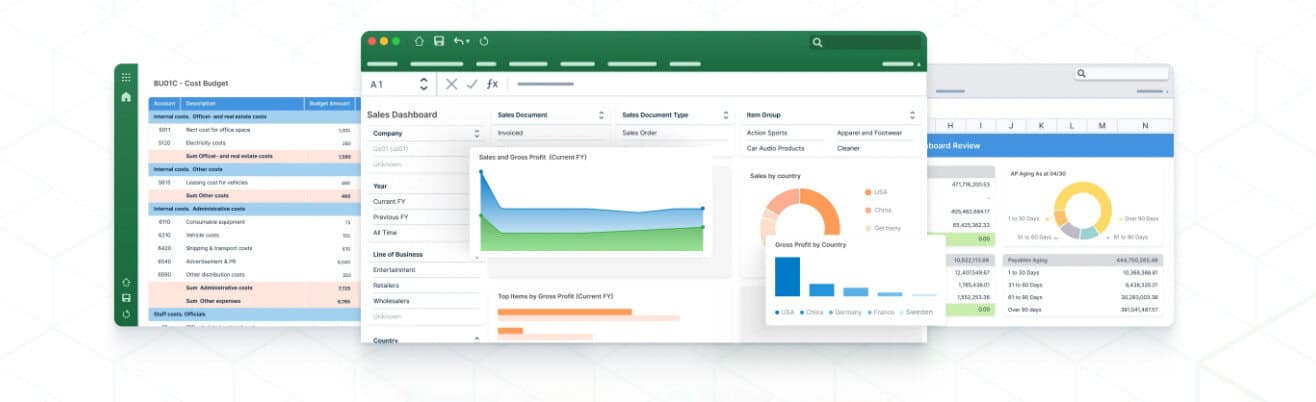This screenshot has width=1316, height=402.
Task: Click the Undo arrow in Sales Dashboard toolbar
Action: coord(458,41)
